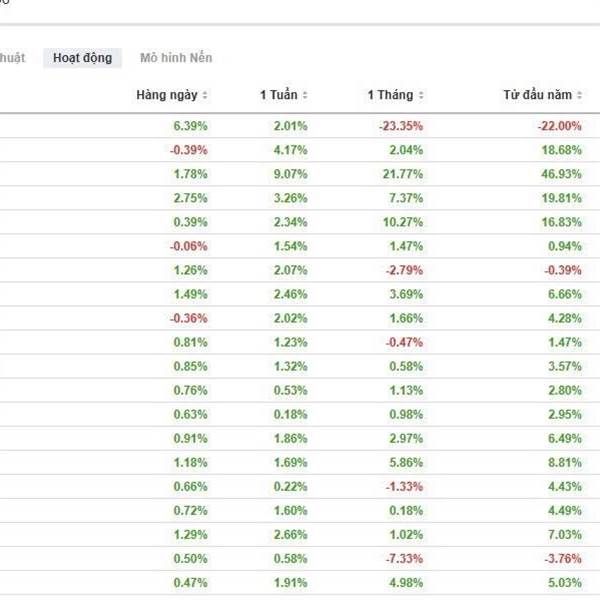600x600 pixels.
Task: Select the 21.77% monthly value
Action: [403, 174]
